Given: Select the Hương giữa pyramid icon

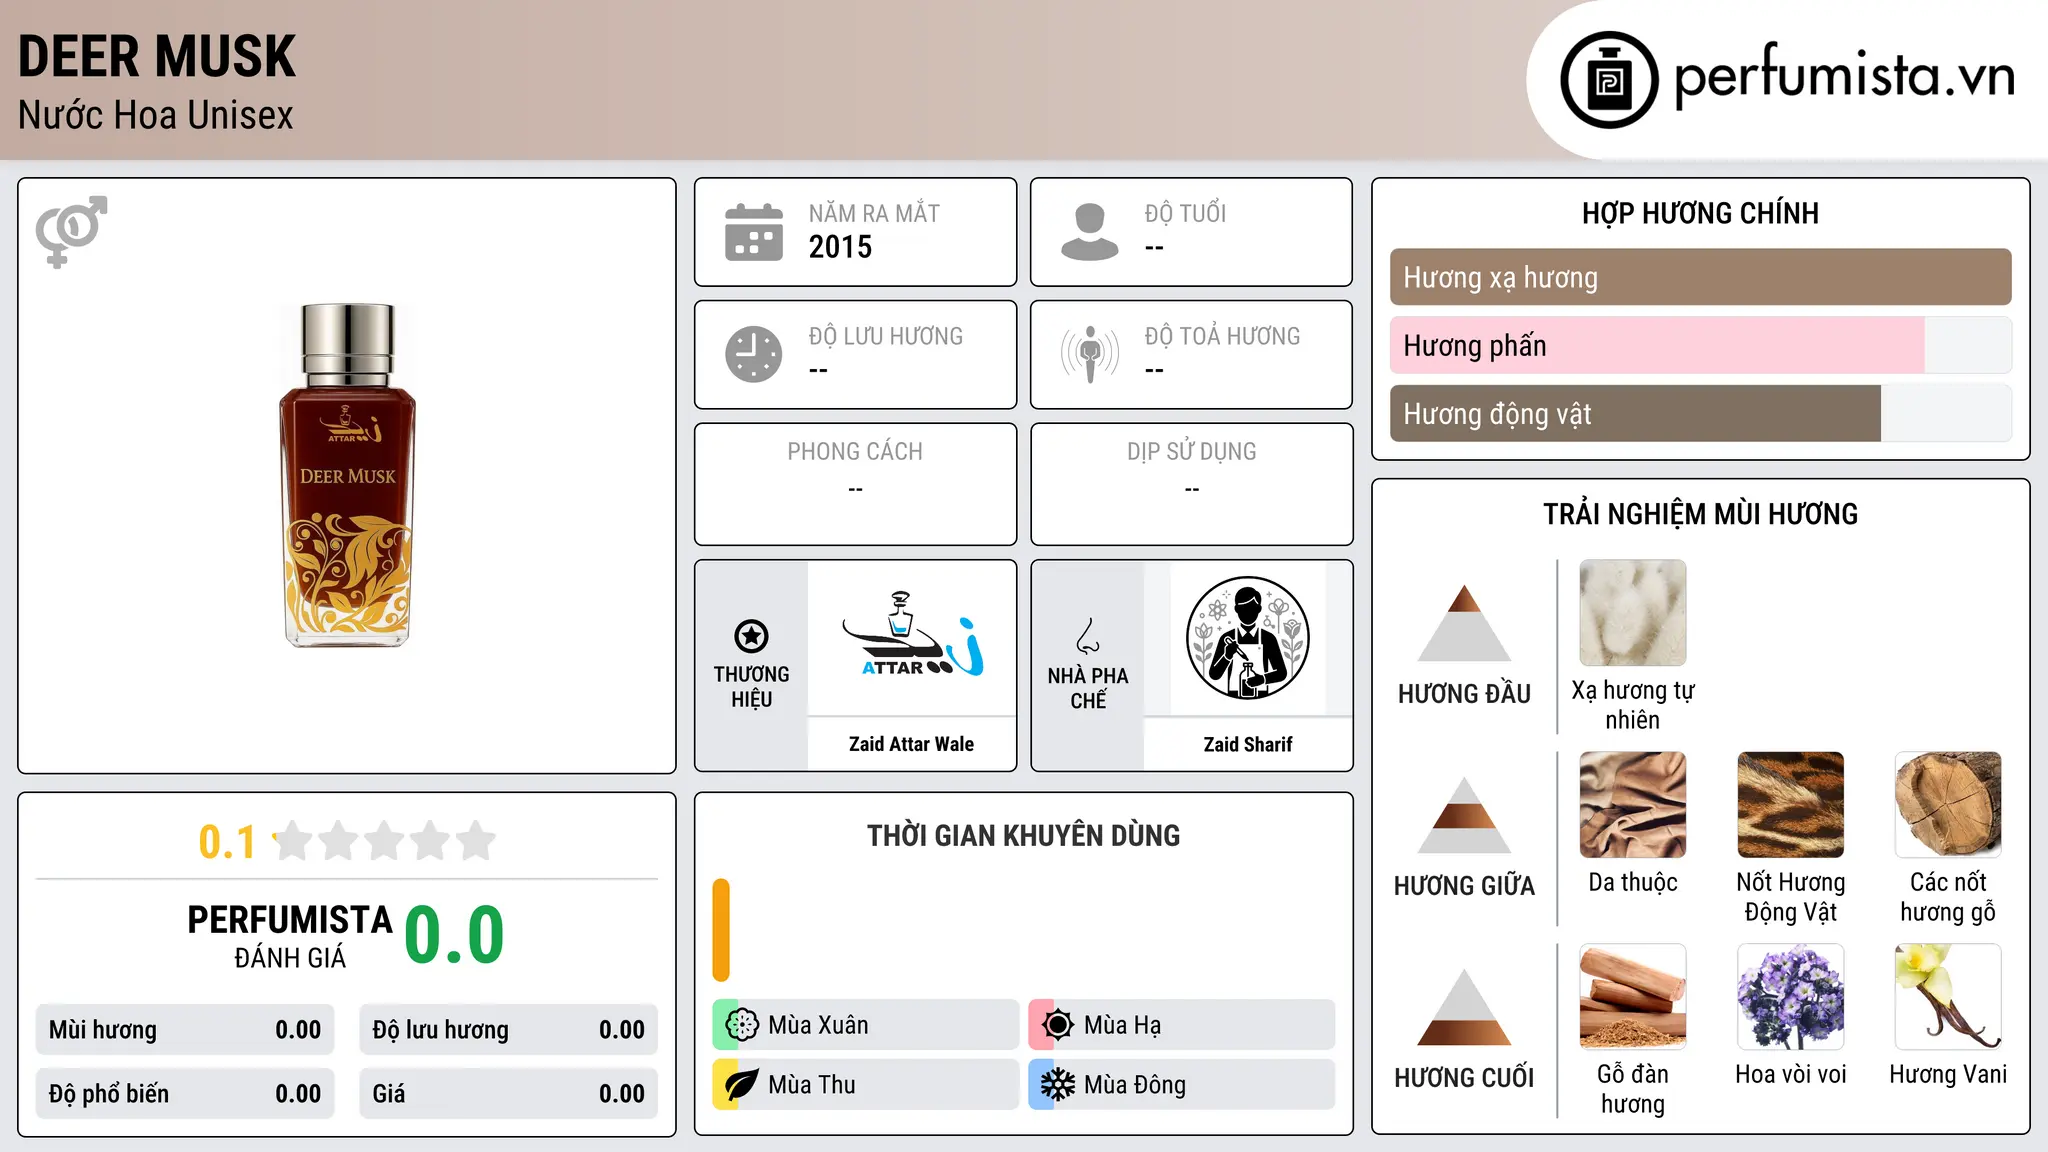Looking at the screenshot, I should click(1464, 815).
